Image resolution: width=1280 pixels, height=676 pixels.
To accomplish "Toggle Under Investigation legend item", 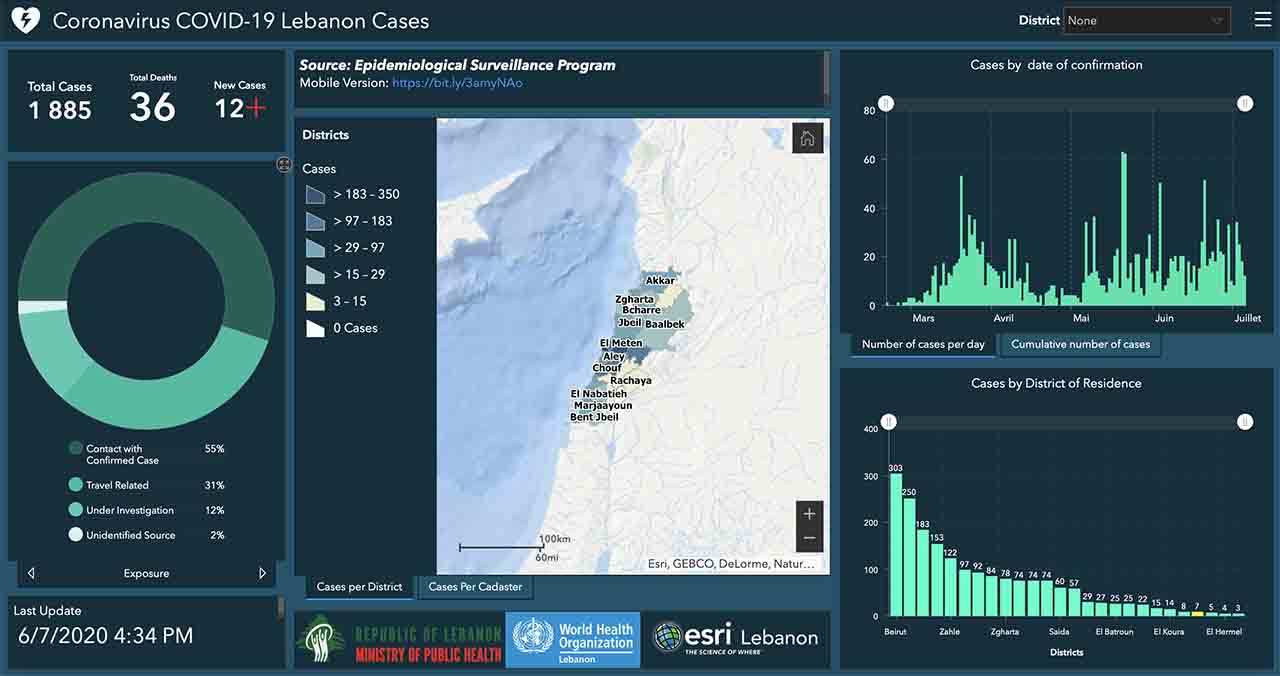I will pyautogui.click(x=76, y=510).
